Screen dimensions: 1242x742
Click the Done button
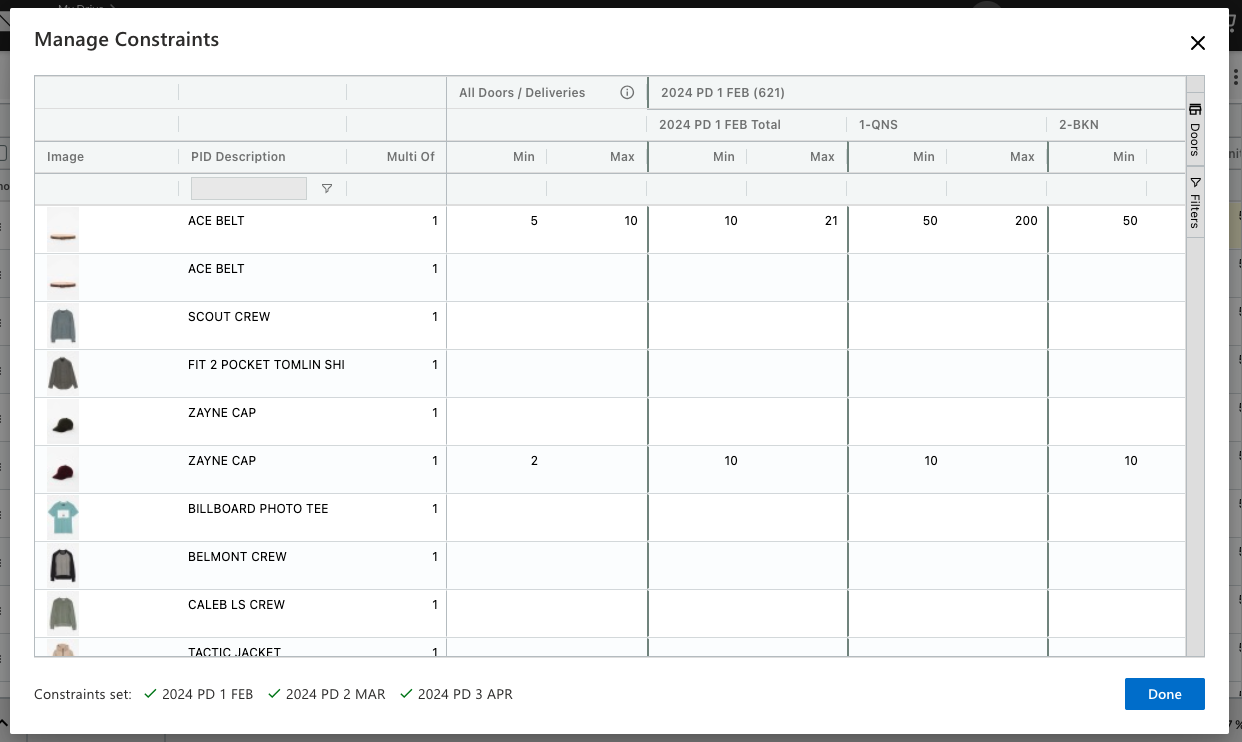1164,694
